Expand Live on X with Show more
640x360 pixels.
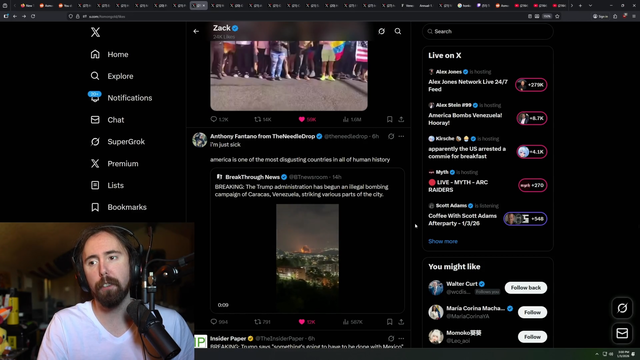[443, 241]
